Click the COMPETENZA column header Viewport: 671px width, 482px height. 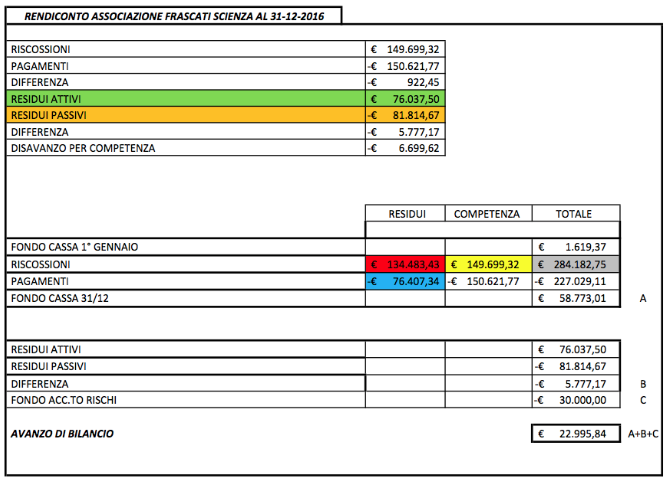486,214
